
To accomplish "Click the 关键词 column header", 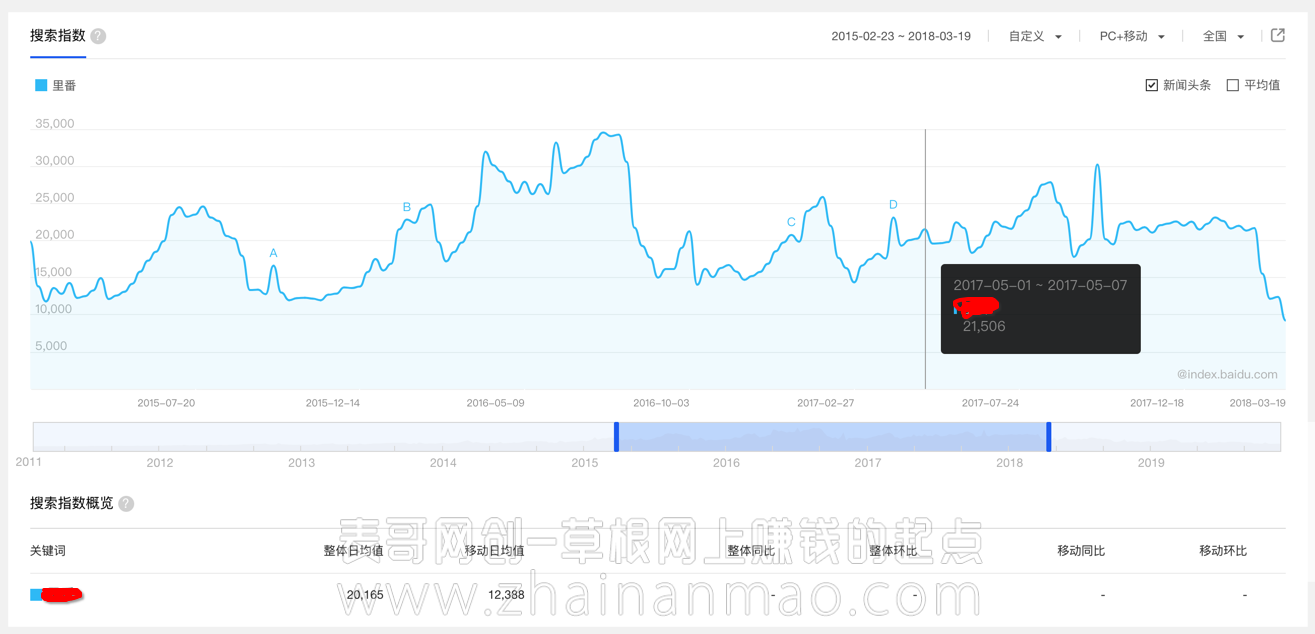I will coord(48,551).
